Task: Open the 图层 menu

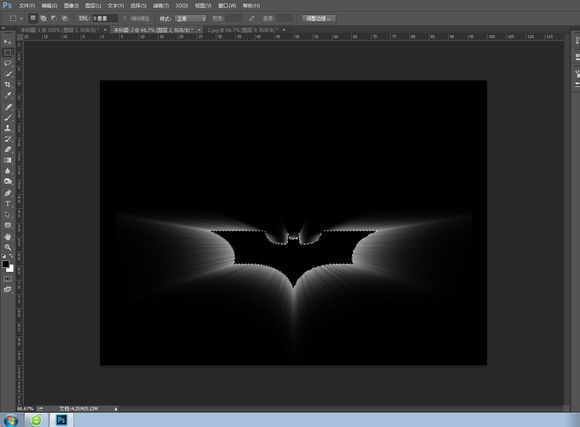Action: [x=93, y=6]
